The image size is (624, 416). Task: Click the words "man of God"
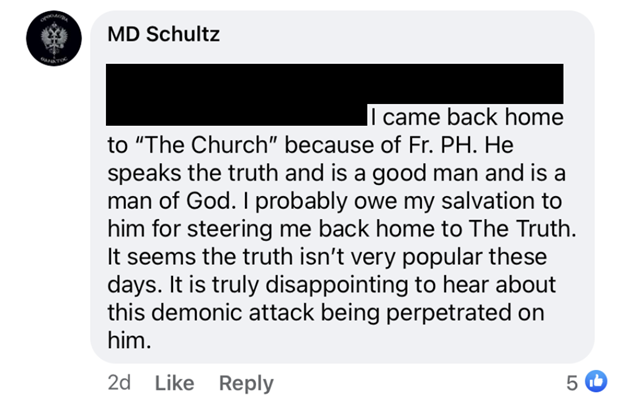169,201
